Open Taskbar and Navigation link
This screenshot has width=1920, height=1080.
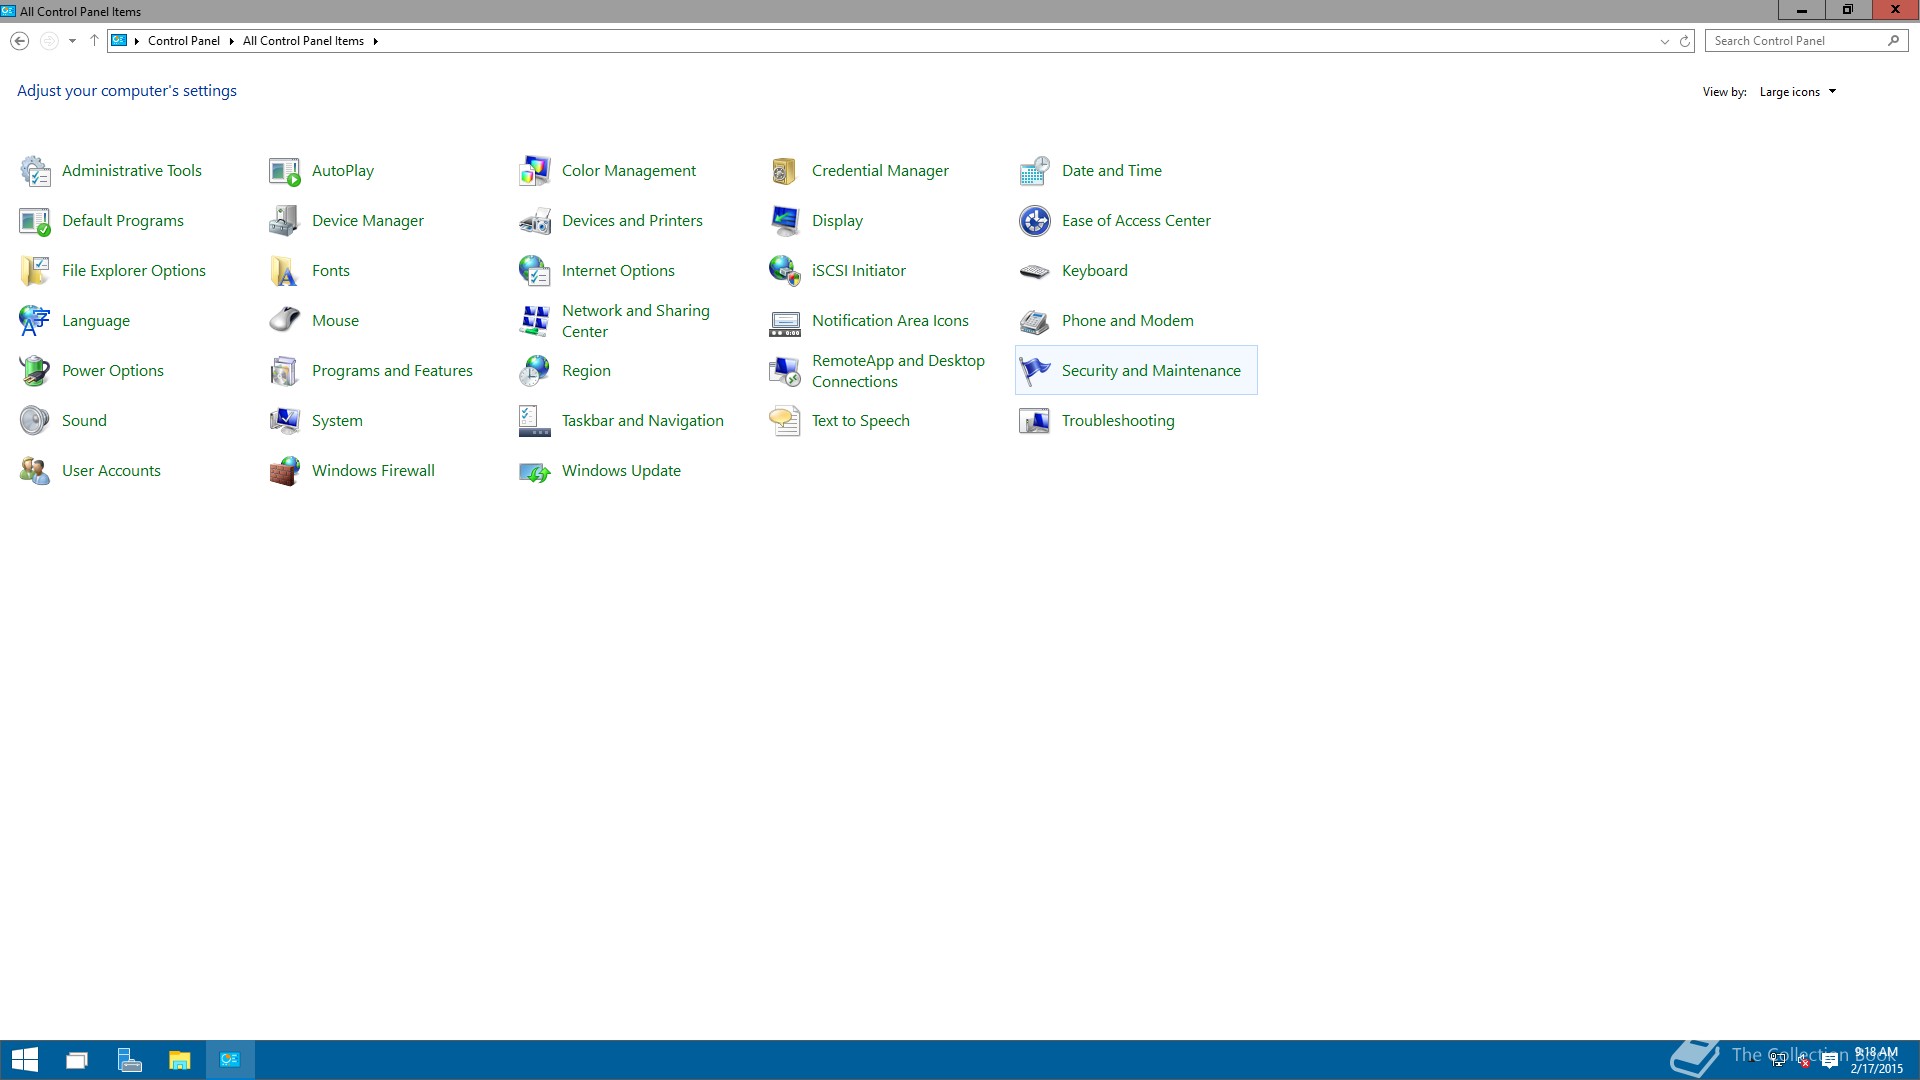click(643, 421)
